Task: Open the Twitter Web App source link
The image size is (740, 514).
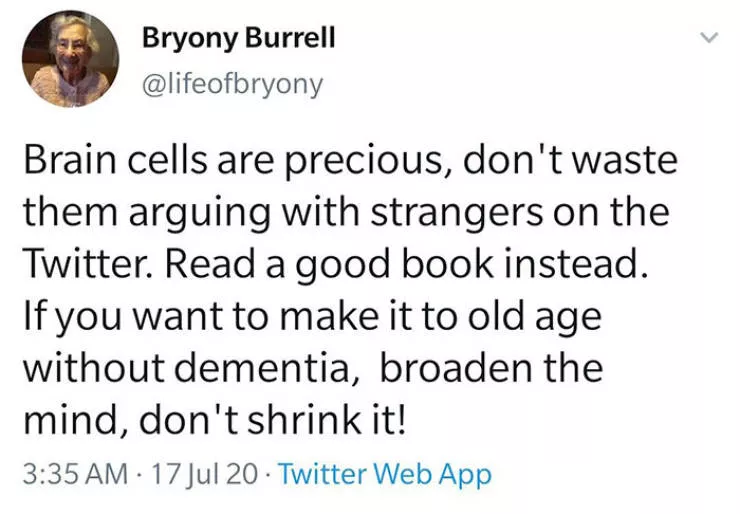Action: (385, 474)
